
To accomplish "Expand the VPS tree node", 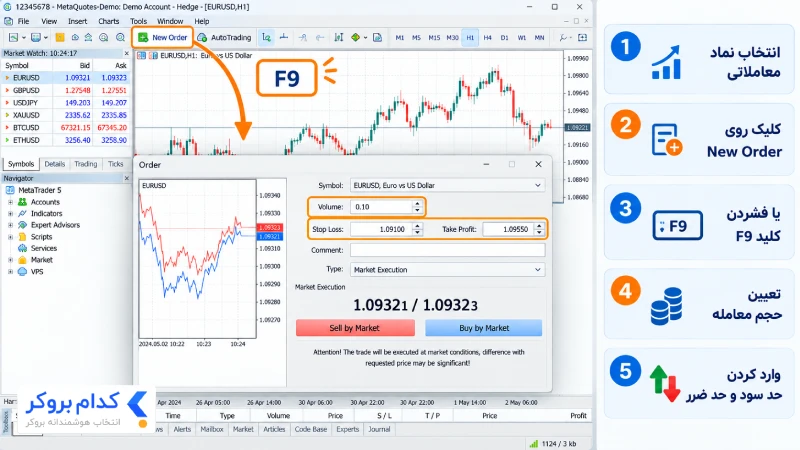I will click(10, 272).
